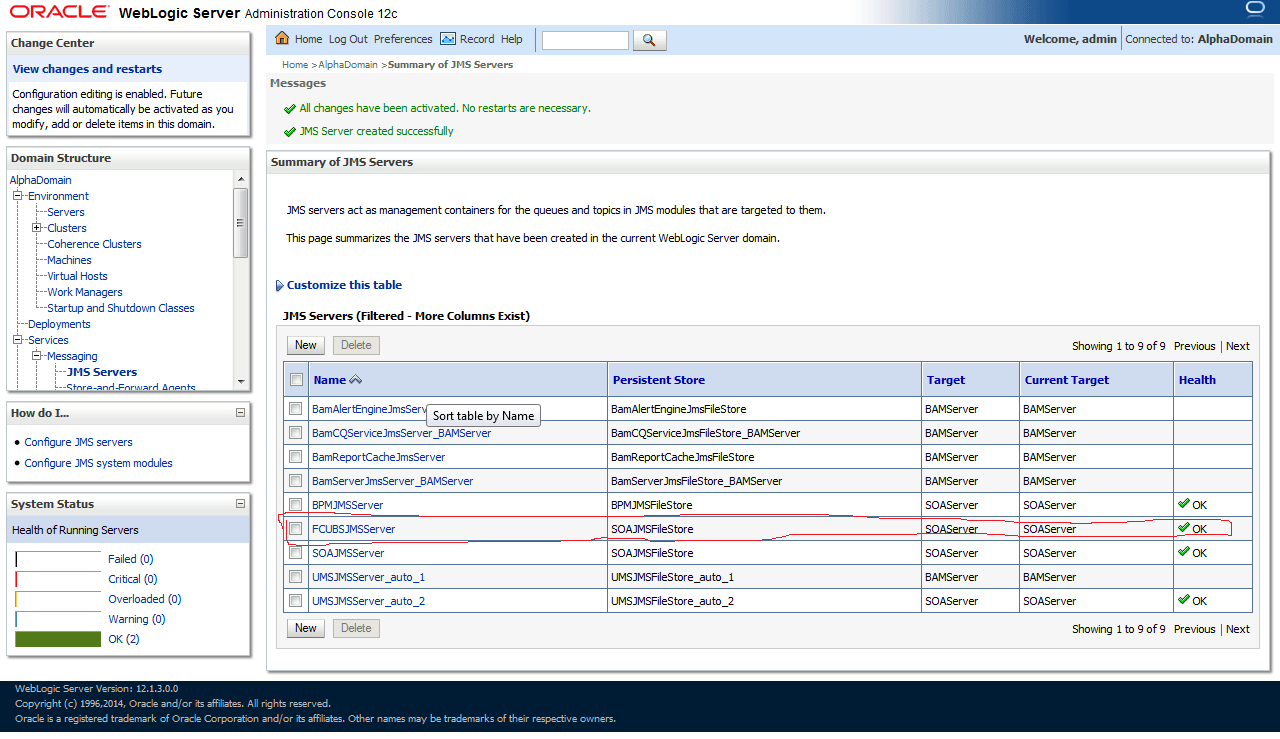1280x739 pixels.
Task: Click Log Out in the toolbar
Action: 348,39
